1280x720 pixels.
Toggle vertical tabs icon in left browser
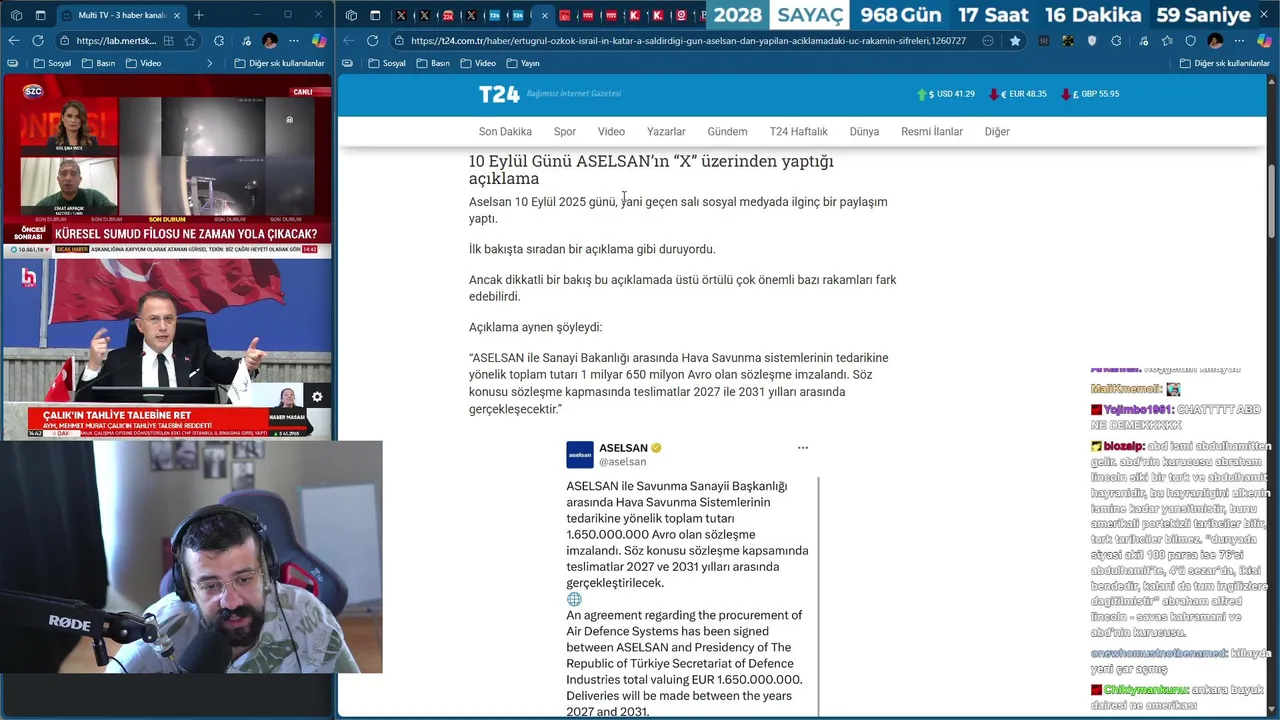(41, 15)
